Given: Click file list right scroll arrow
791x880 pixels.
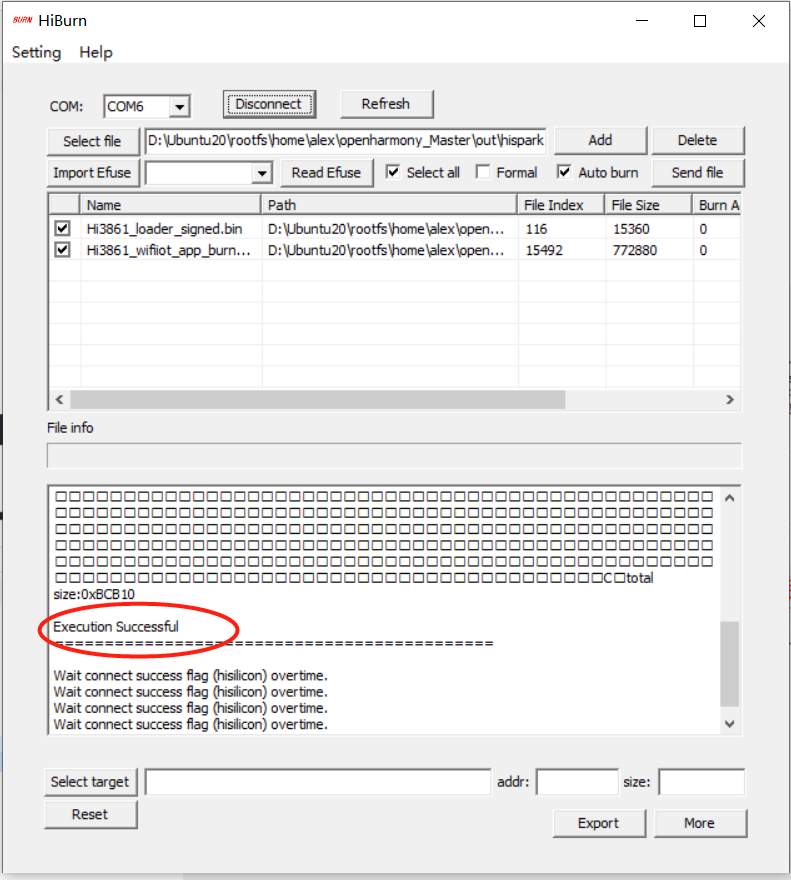Looking at the screenshot, I should click(730, 400).
